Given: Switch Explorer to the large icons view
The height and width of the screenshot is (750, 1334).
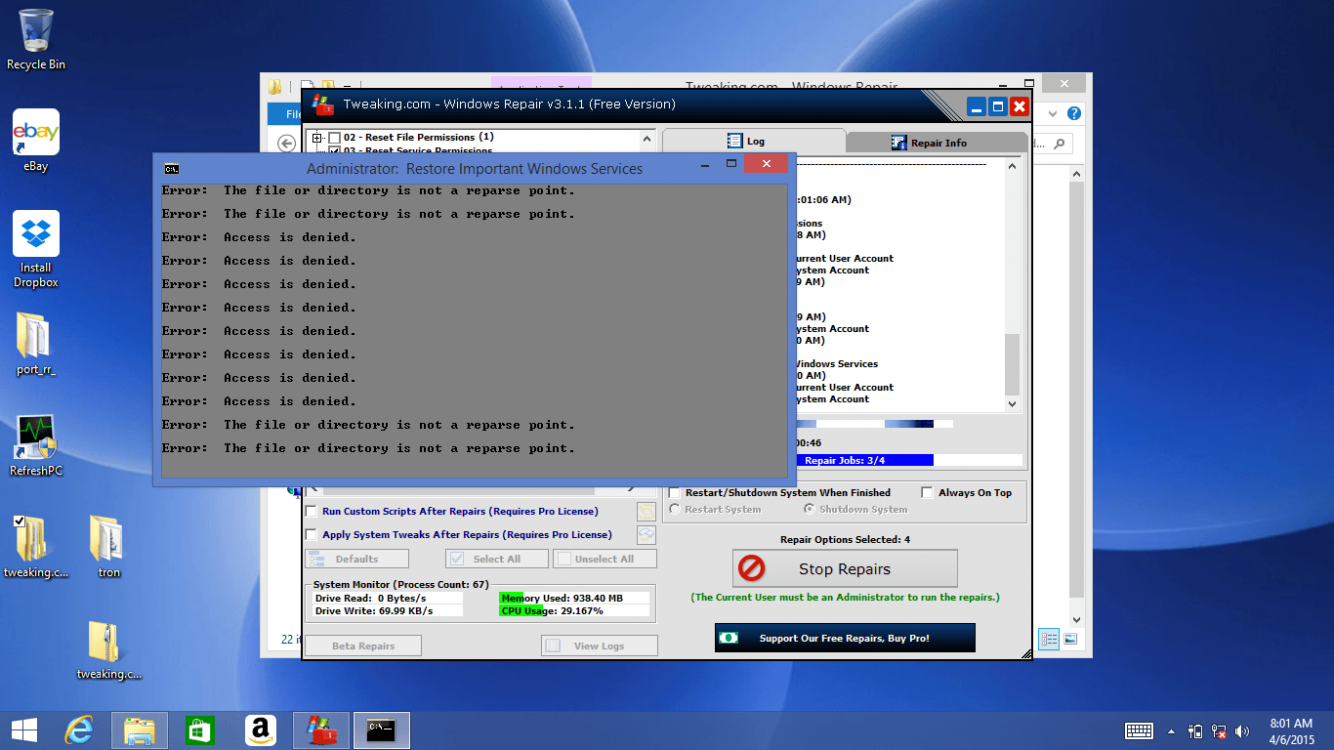Looking at the screenshot, I should pos(1070,639).
